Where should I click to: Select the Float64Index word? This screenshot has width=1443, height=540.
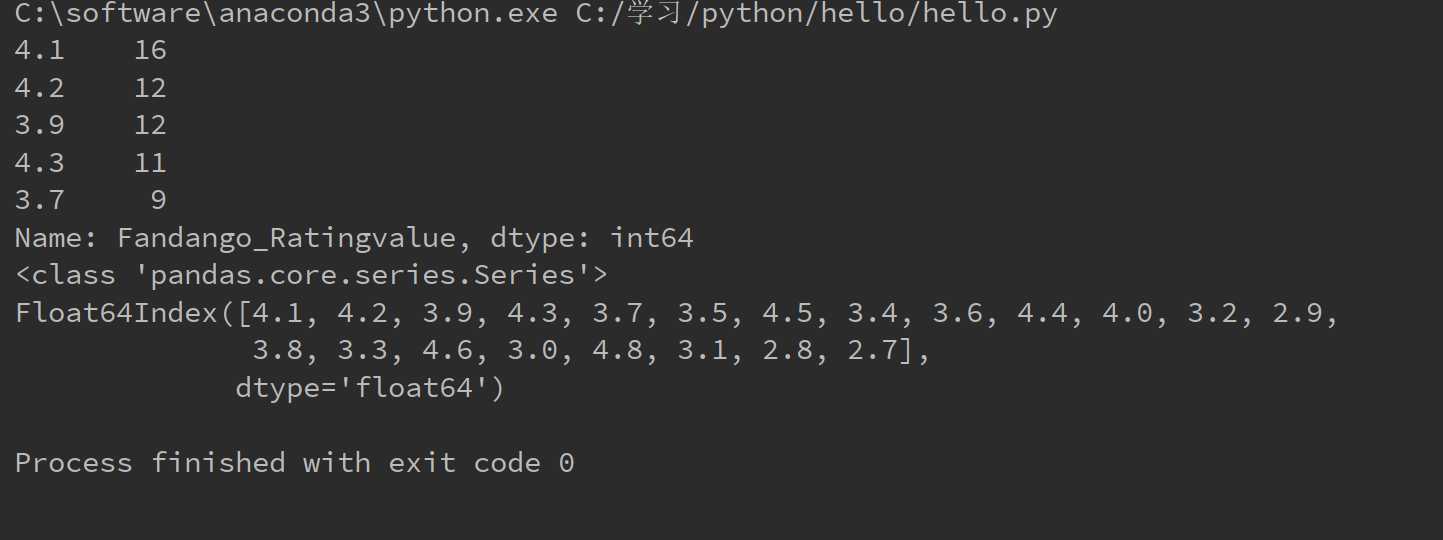pos(116,313)
